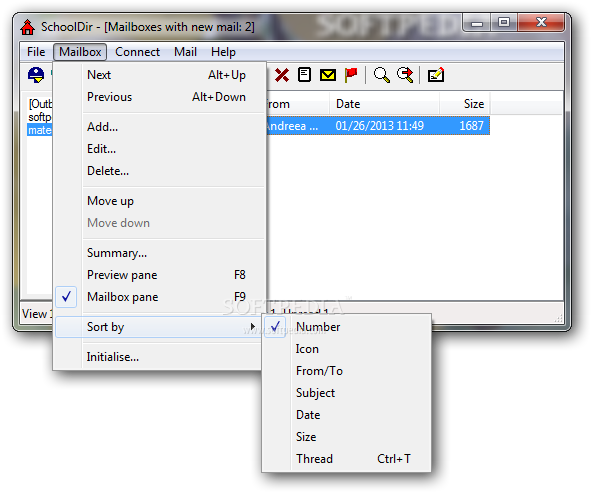Choose Next in the Mailbox menu

160,75
